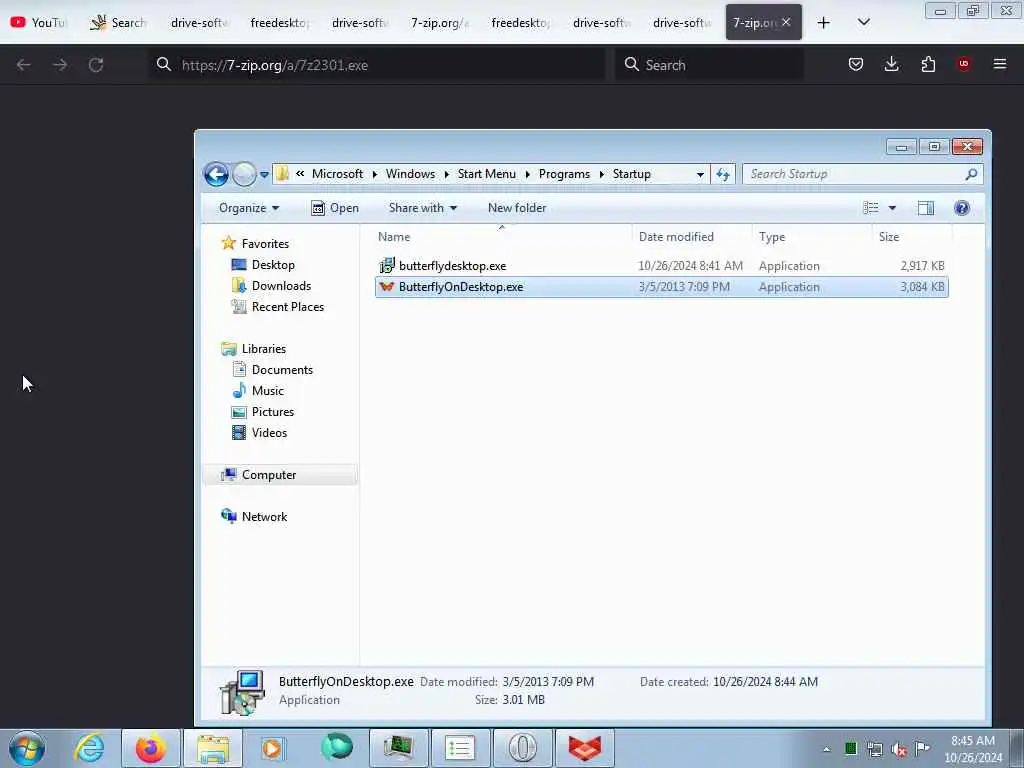Click Programs in the address breadcrumb

564,174
